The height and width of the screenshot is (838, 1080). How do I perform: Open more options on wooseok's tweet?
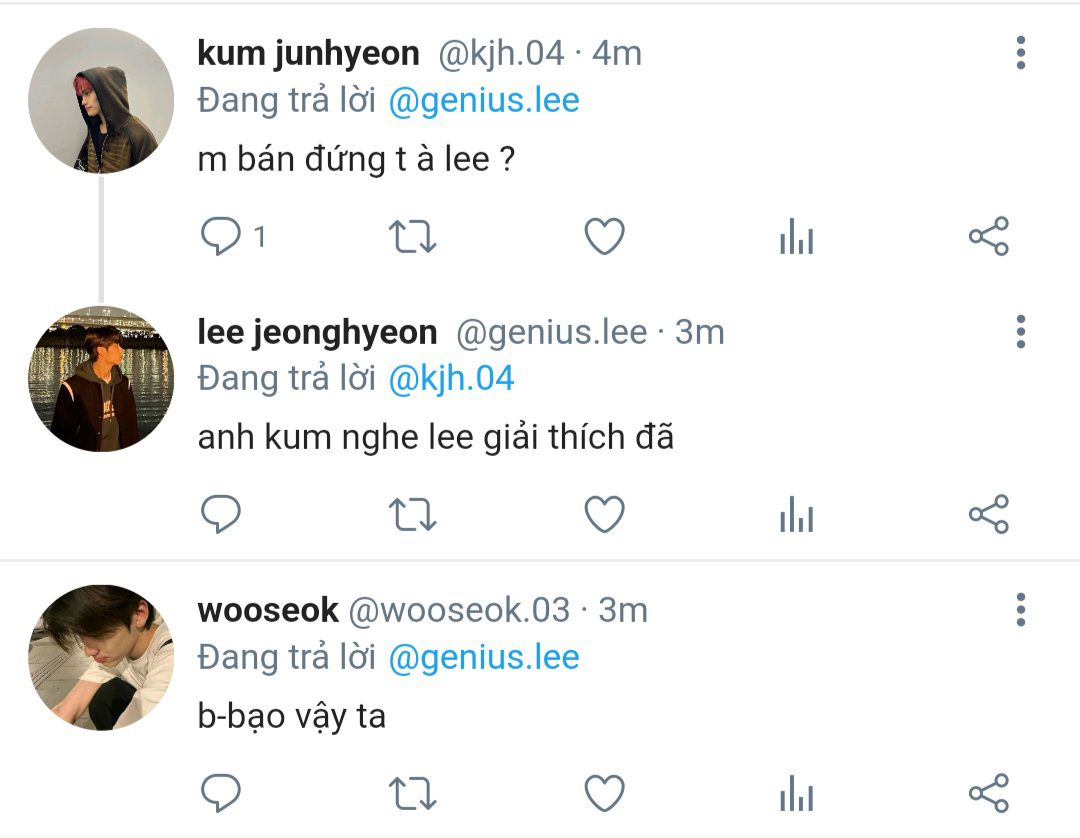[1021, 610]
